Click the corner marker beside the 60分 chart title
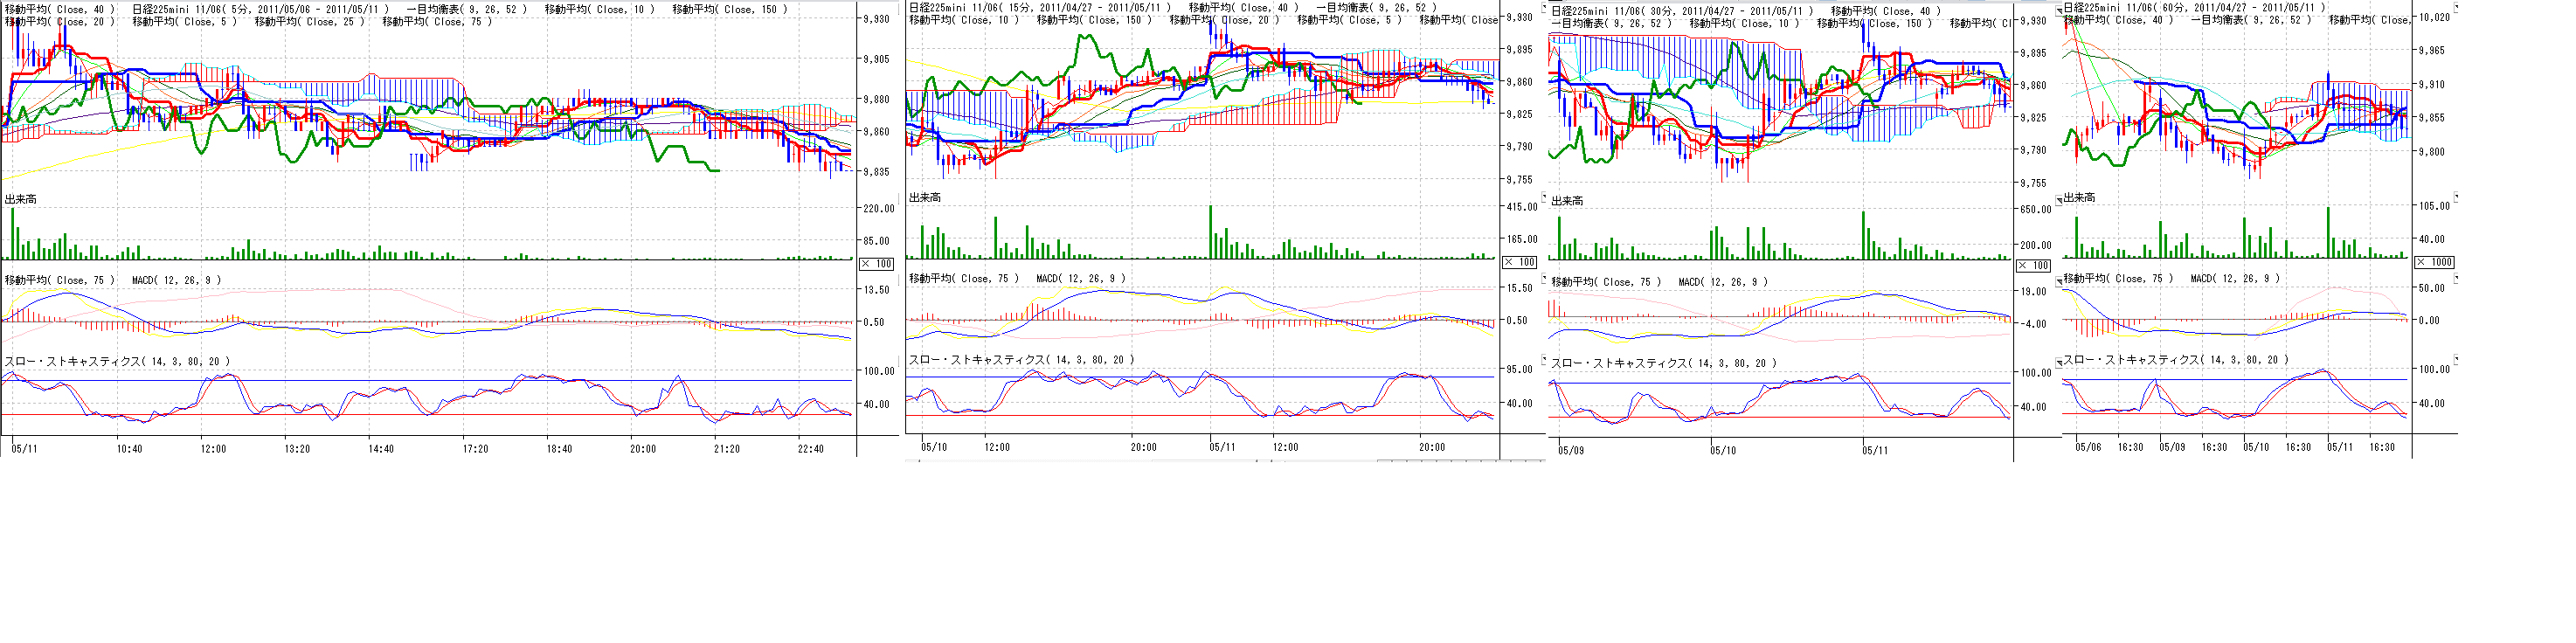Screen dimensions: 2576x643 click(2058, 8)
